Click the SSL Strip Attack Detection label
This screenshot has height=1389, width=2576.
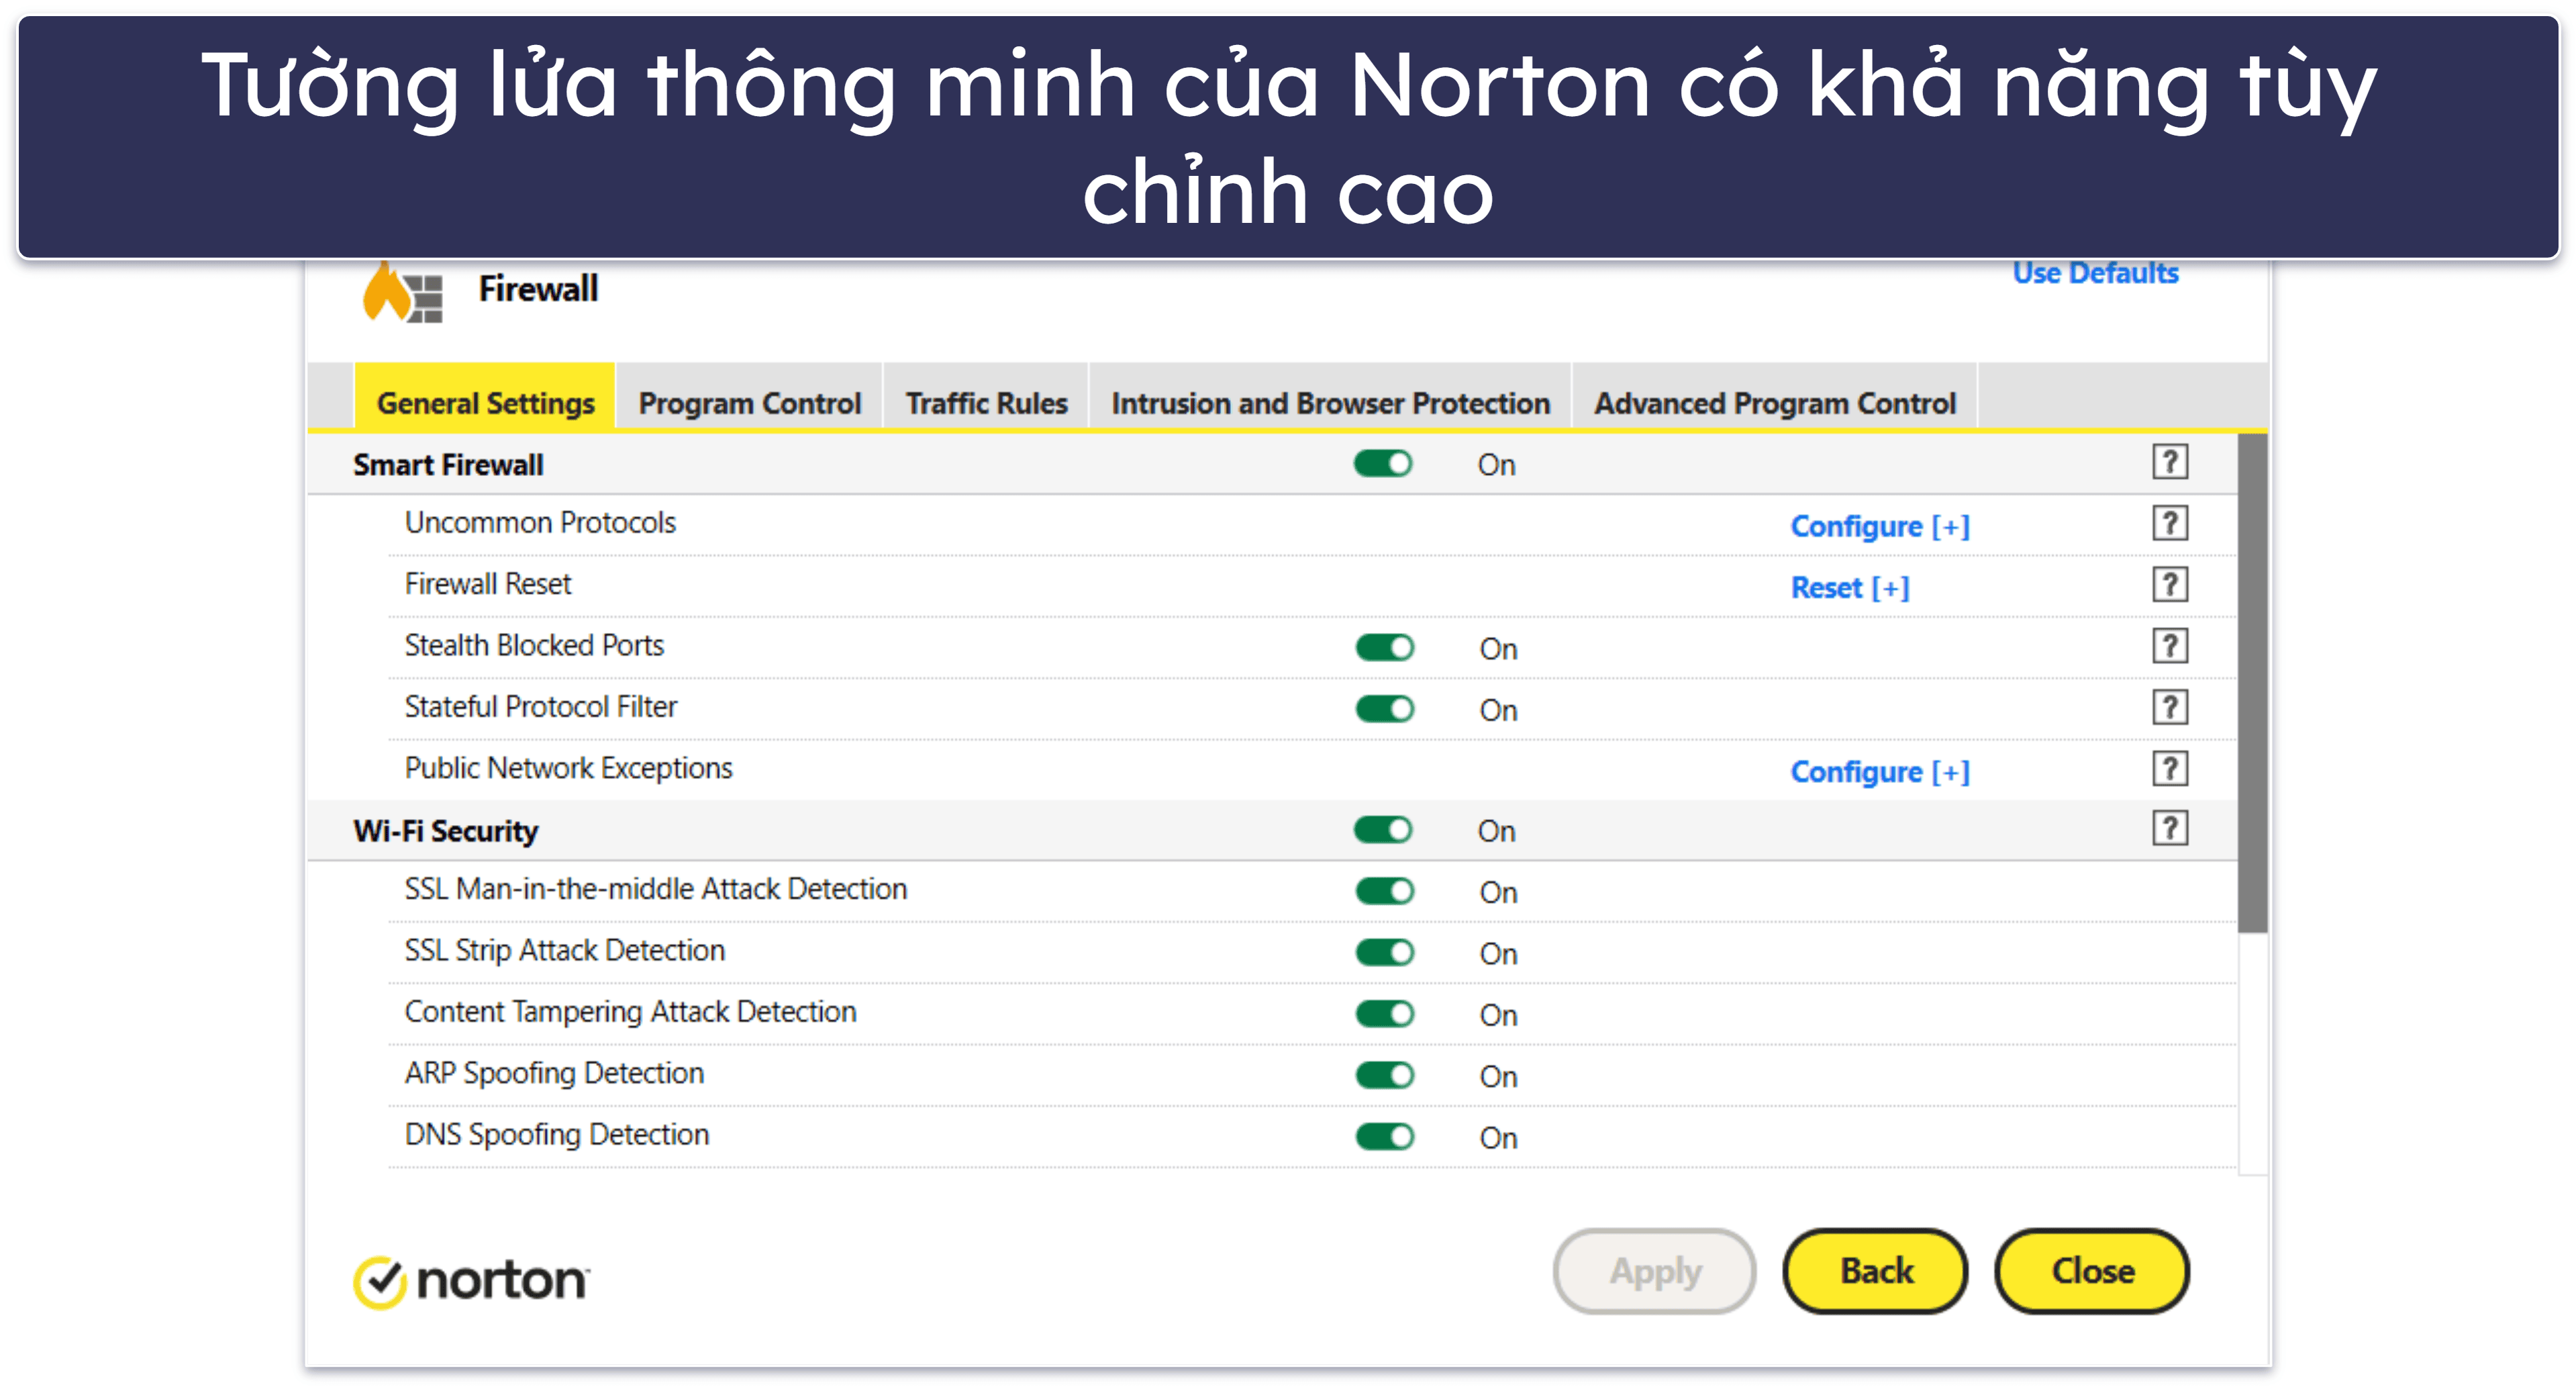point(565,950)
